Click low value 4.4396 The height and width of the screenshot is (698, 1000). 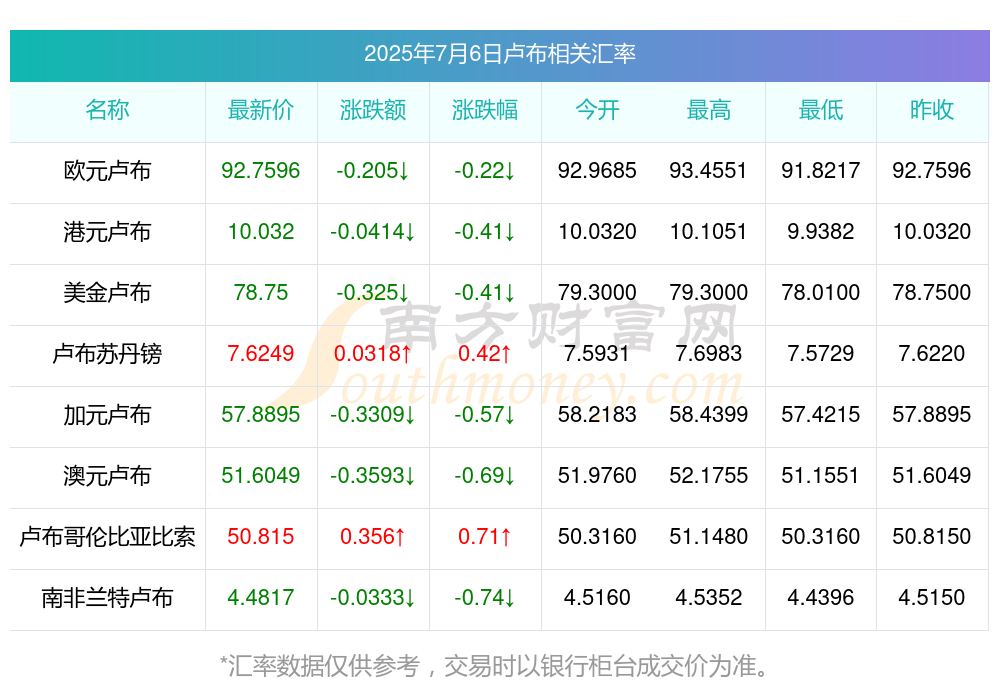point(821,598)
